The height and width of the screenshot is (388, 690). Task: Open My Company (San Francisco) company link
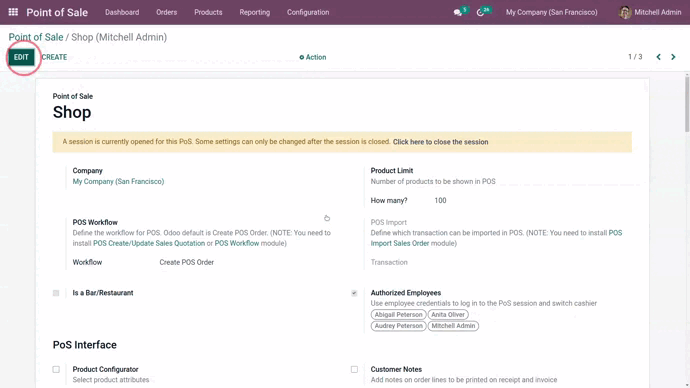(x=118, y=181)
